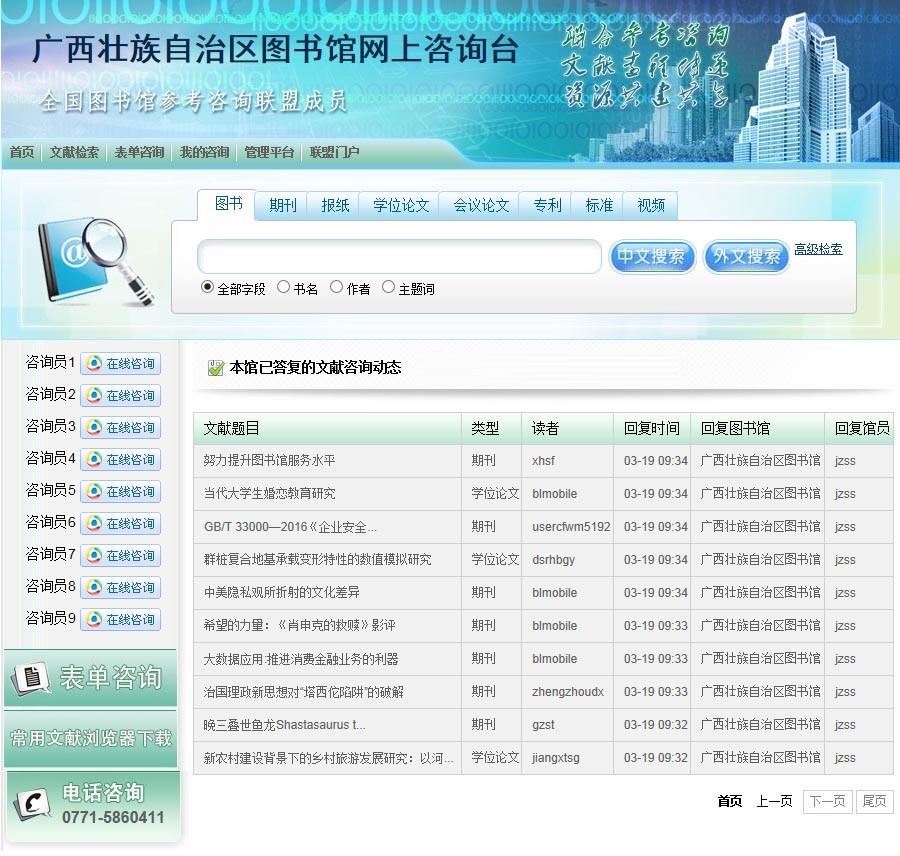Open 常用文献浏览器下载 banner
This screenshot has width=900, height=856.
click(90, 738)
